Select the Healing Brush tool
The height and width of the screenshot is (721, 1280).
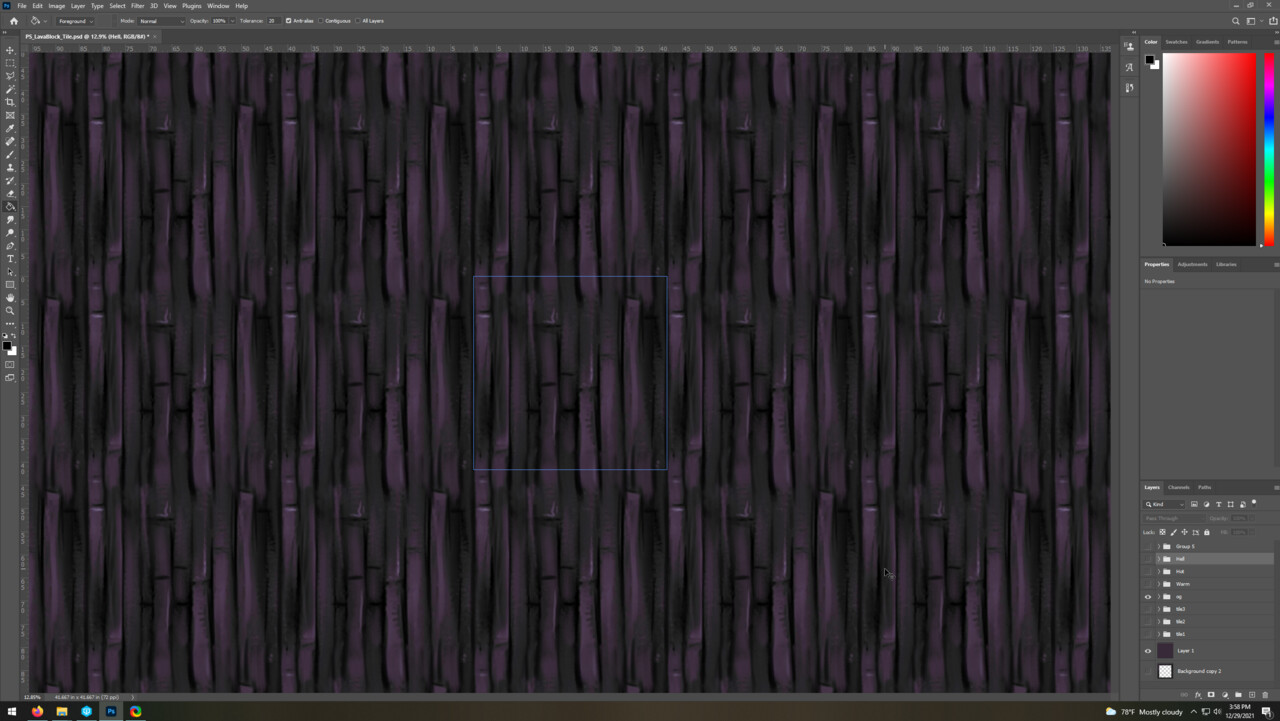[10, 142]
